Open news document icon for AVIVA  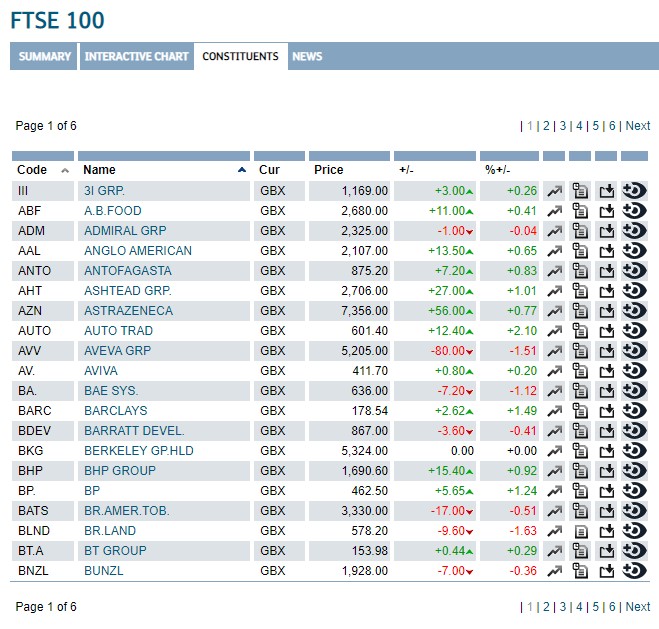point(580,371)
